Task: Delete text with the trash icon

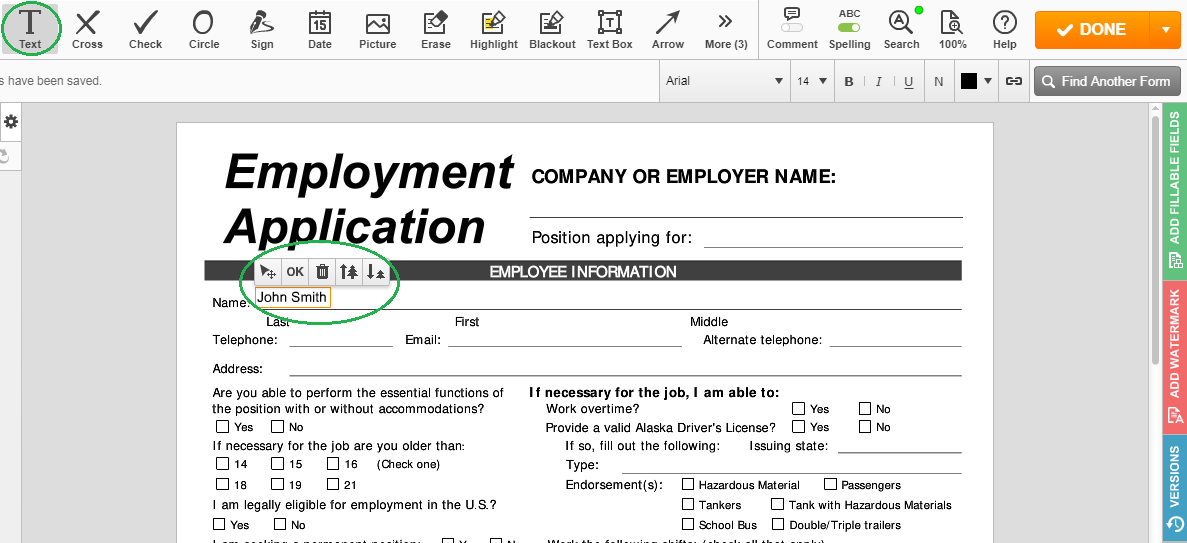Action: coord(322,272)
